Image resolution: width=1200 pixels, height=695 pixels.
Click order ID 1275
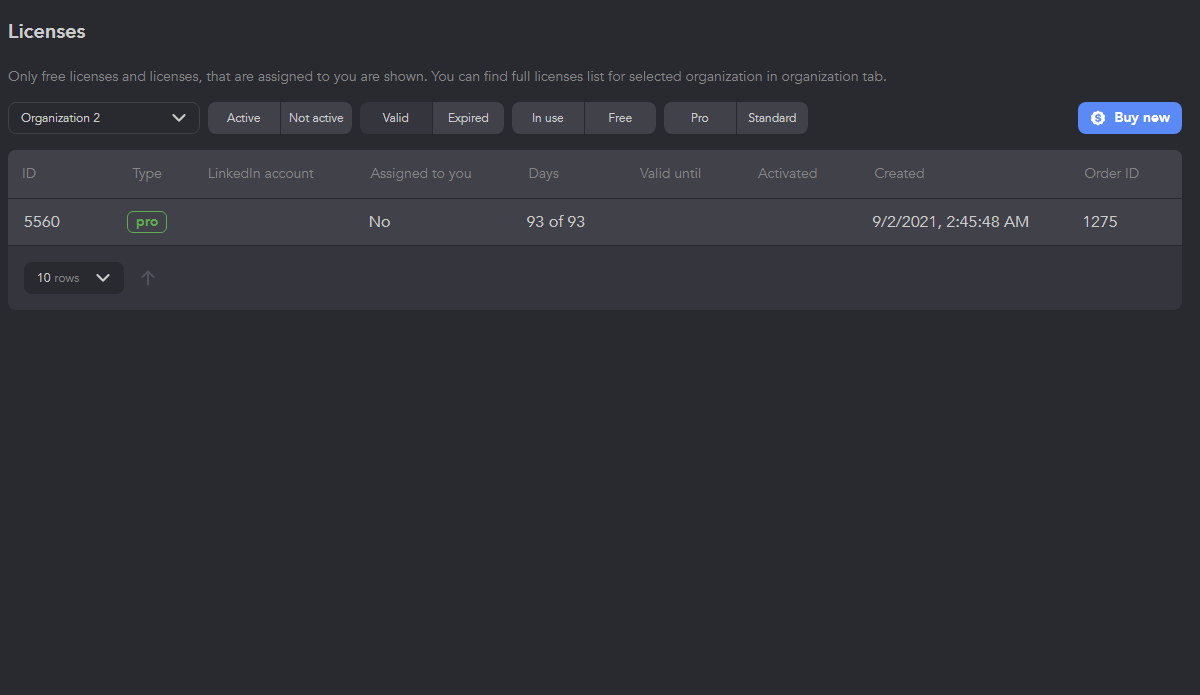(1100, 222)
